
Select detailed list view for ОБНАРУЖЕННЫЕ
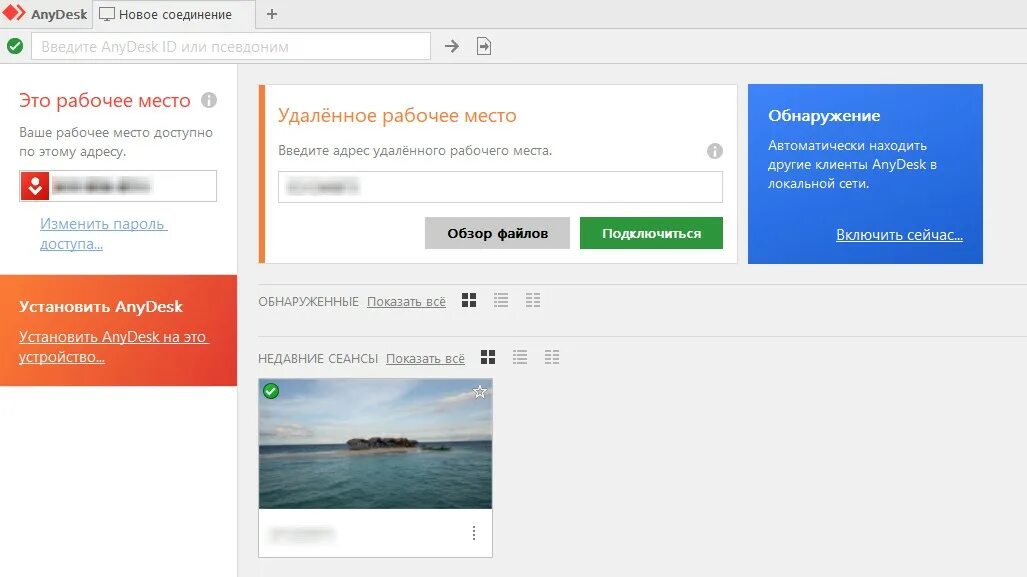pyautogui.click(x=533, y=301)
